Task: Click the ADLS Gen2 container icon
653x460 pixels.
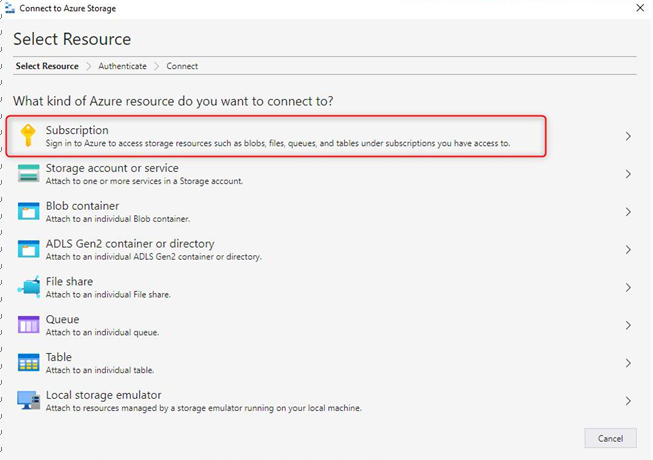Action: point(29,249)
